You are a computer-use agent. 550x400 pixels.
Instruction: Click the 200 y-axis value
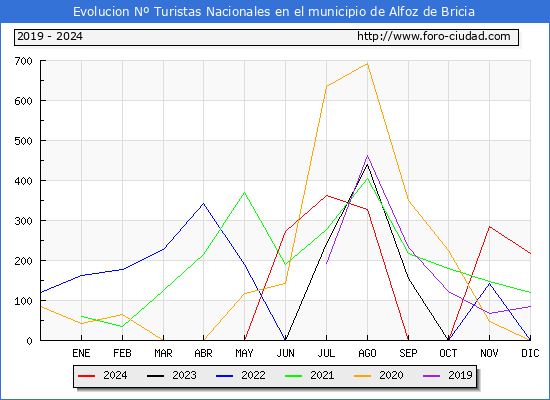[x=24, y=261]
